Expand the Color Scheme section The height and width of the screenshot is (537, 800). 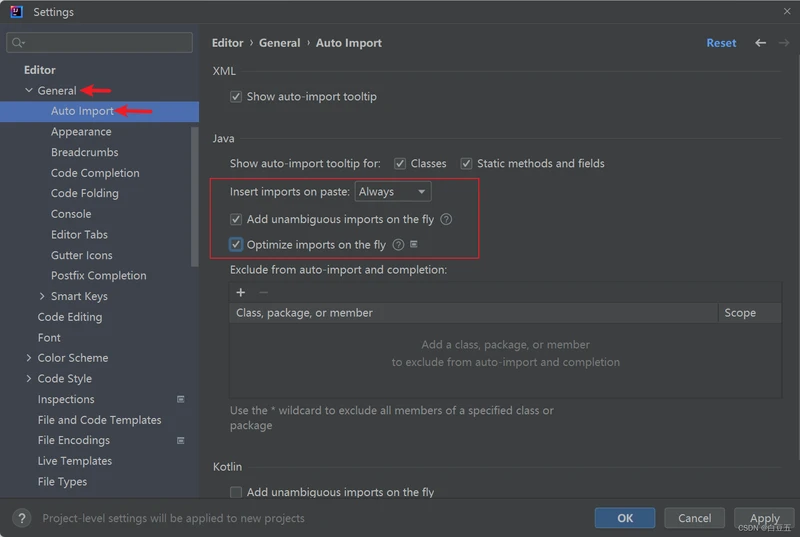pos(28,358)
